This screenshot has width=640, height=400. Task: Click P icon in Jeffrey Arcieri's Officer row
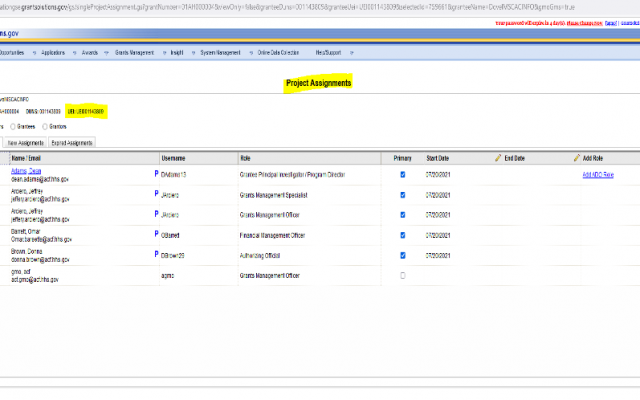(156, 213)
